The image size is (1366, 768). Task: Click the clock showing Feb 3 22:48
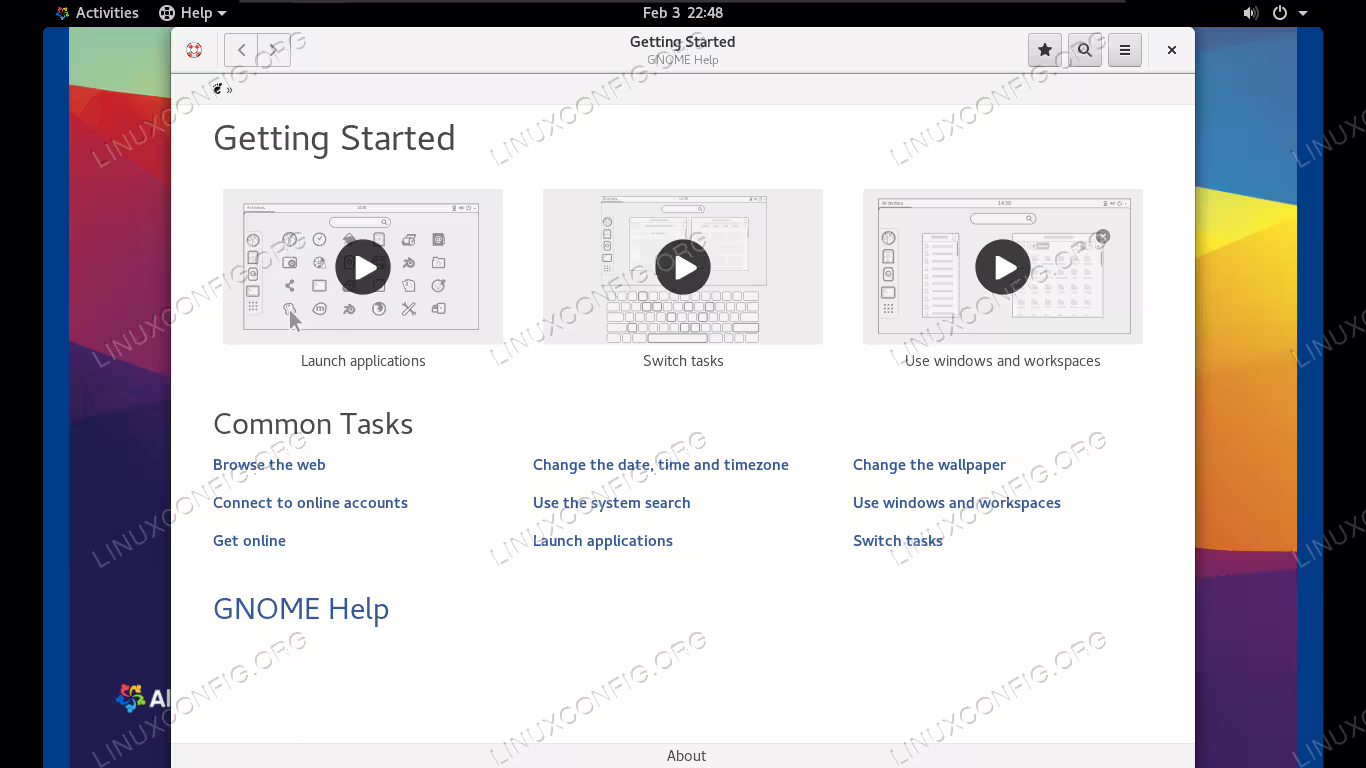point(683,13)
